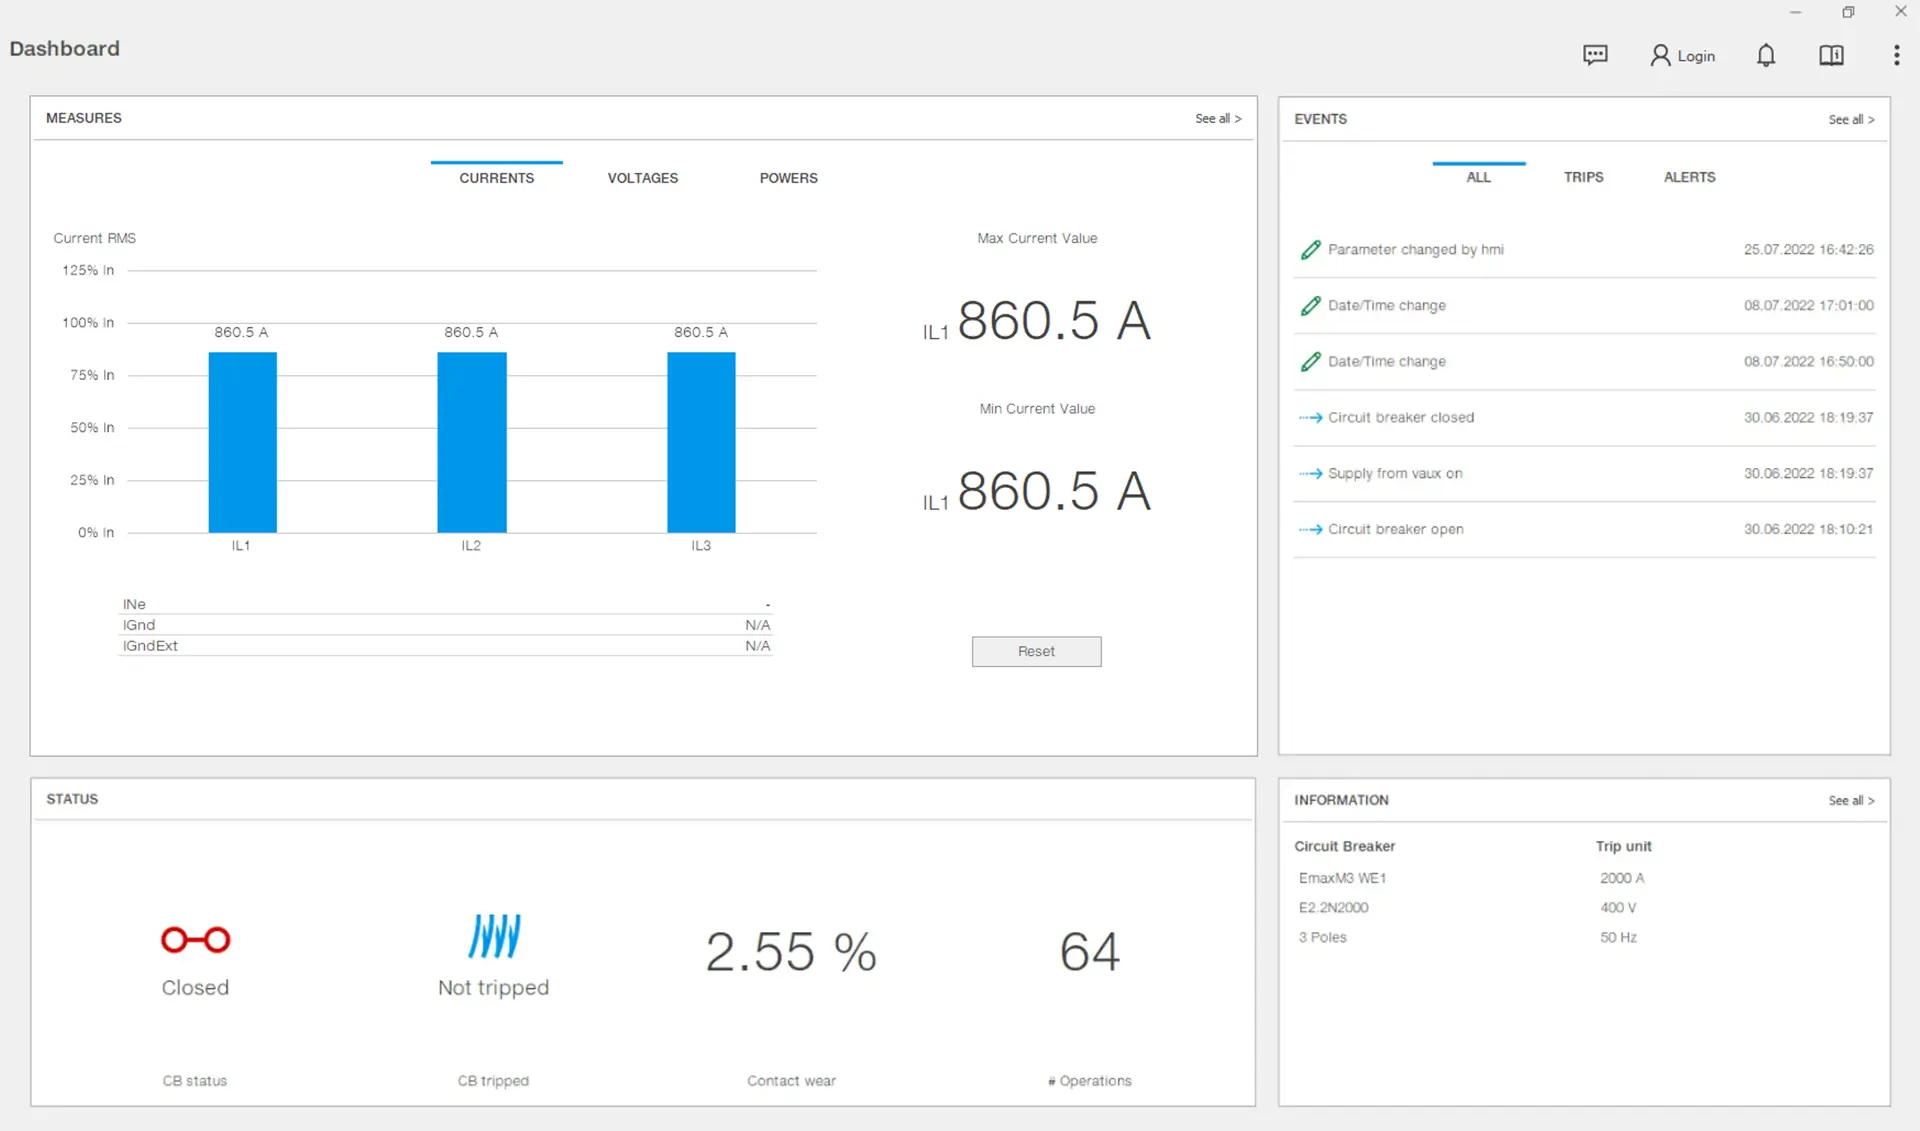Open See all in the INFORMATION panel
Viewport: 1920px width, 1131px height.
coord(1850,800)
